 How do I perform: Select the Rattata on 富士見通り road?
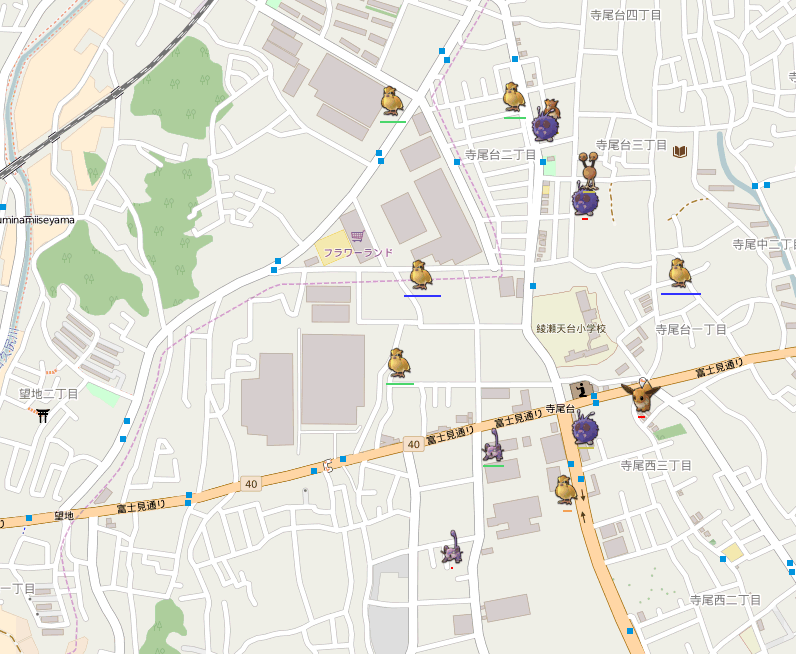(493, 446)
